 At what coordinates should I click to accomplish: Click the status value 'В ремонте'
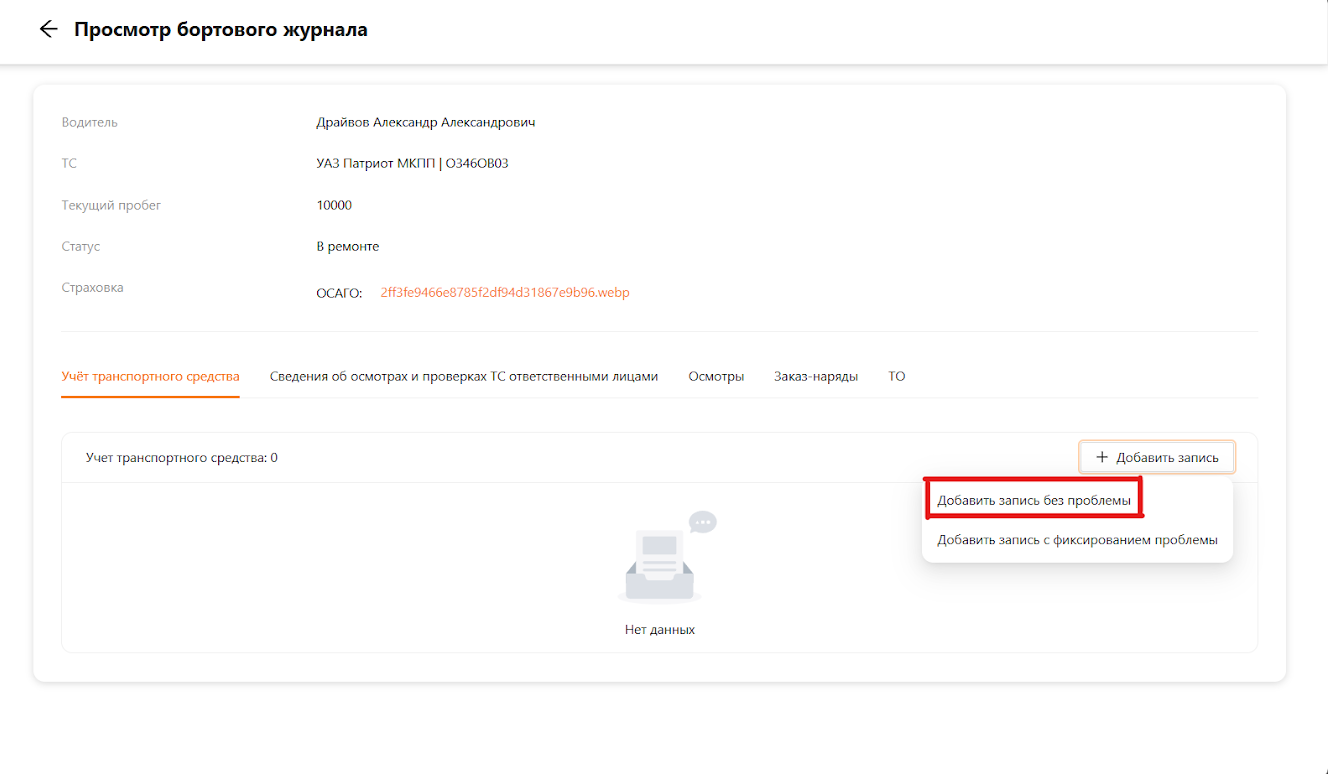click(x=347, y=246)
